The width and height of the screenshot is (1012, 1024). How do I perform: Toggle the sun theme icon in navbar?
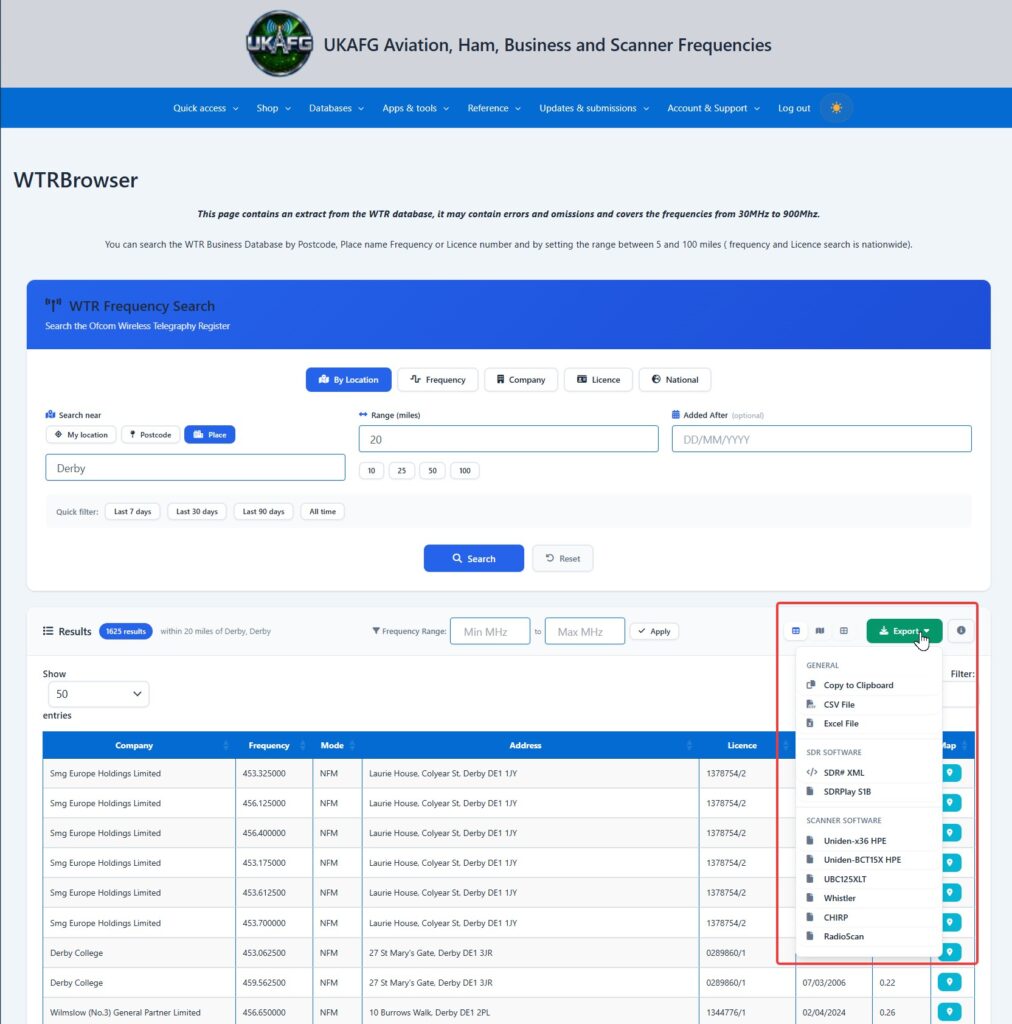pos(836,108)
